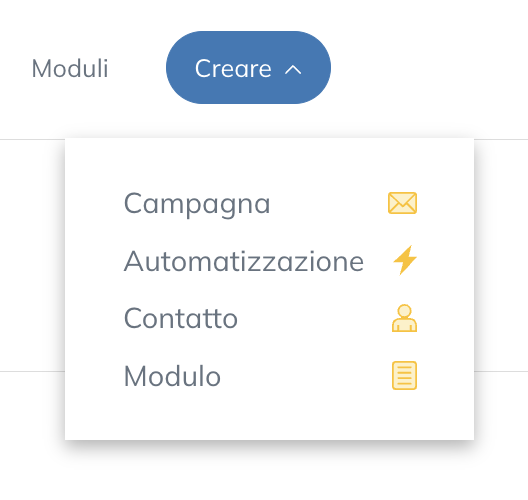Viewport: 528px width, 500px height.
Task: Click the yellow mail icon
Action: 402,203
